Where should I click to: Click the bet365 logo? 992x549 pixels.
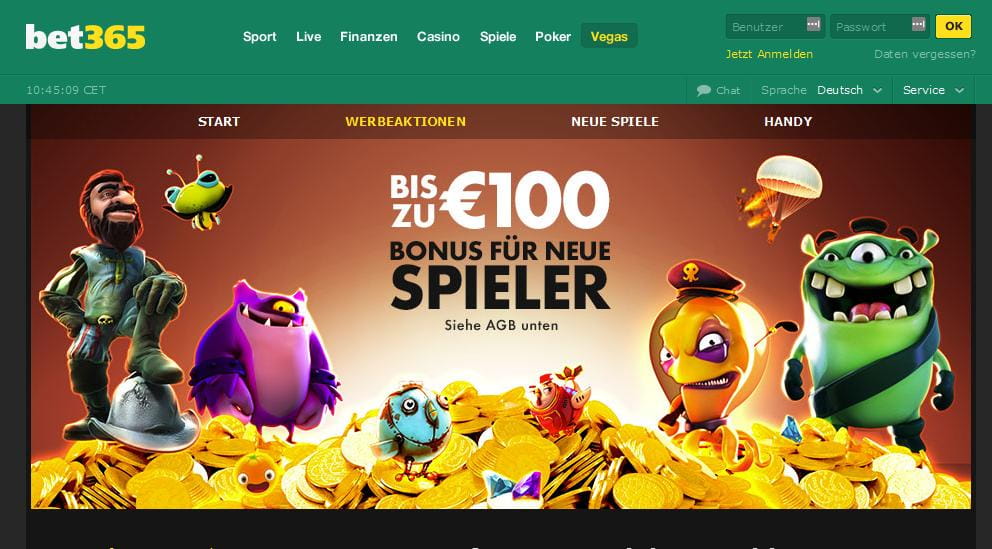pyautogui.click(x=85, y=37)
